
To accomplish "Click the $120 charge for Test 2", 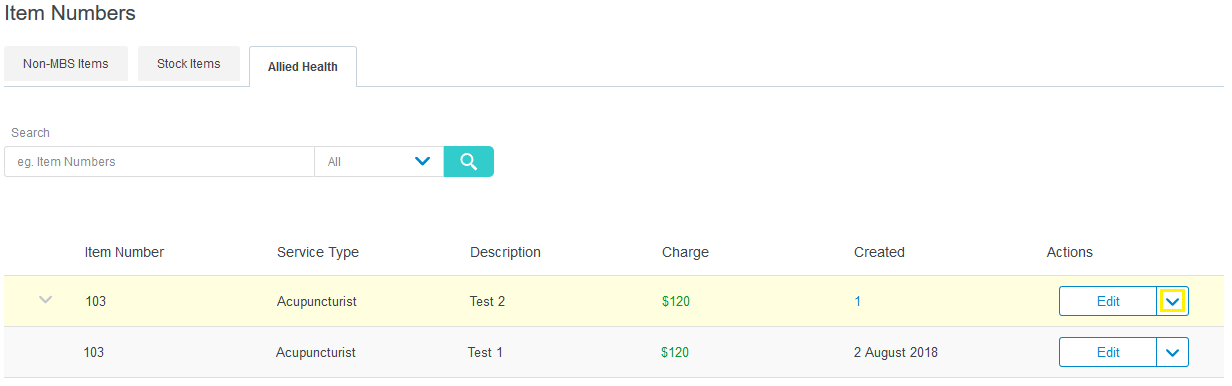I will pyautogui.click(x=676, y=301).
